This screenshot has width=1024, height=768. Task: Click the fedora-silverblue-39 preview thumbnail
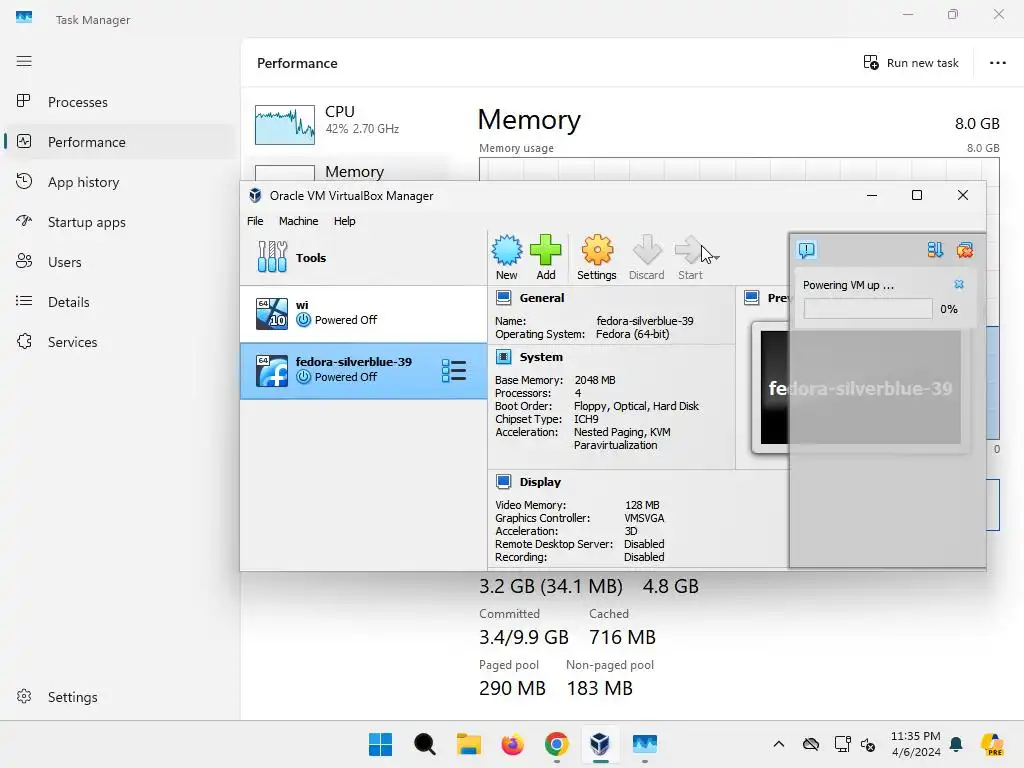[x=860, y=388]
